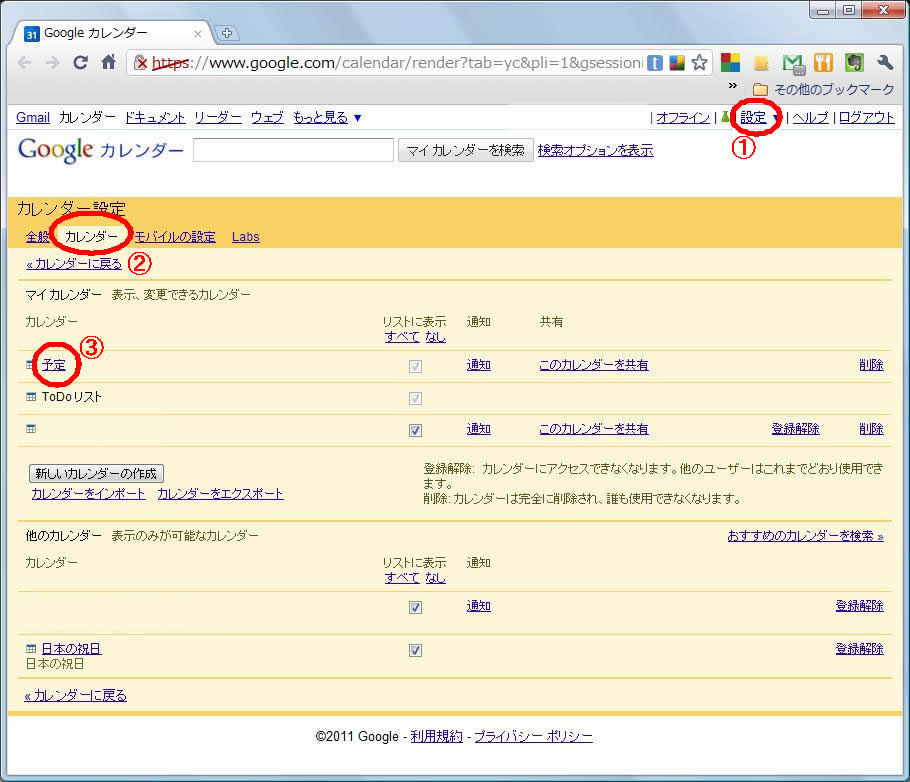Open the 日本の祝日 calendar link
910x782 pixels.
pos(72,649)
